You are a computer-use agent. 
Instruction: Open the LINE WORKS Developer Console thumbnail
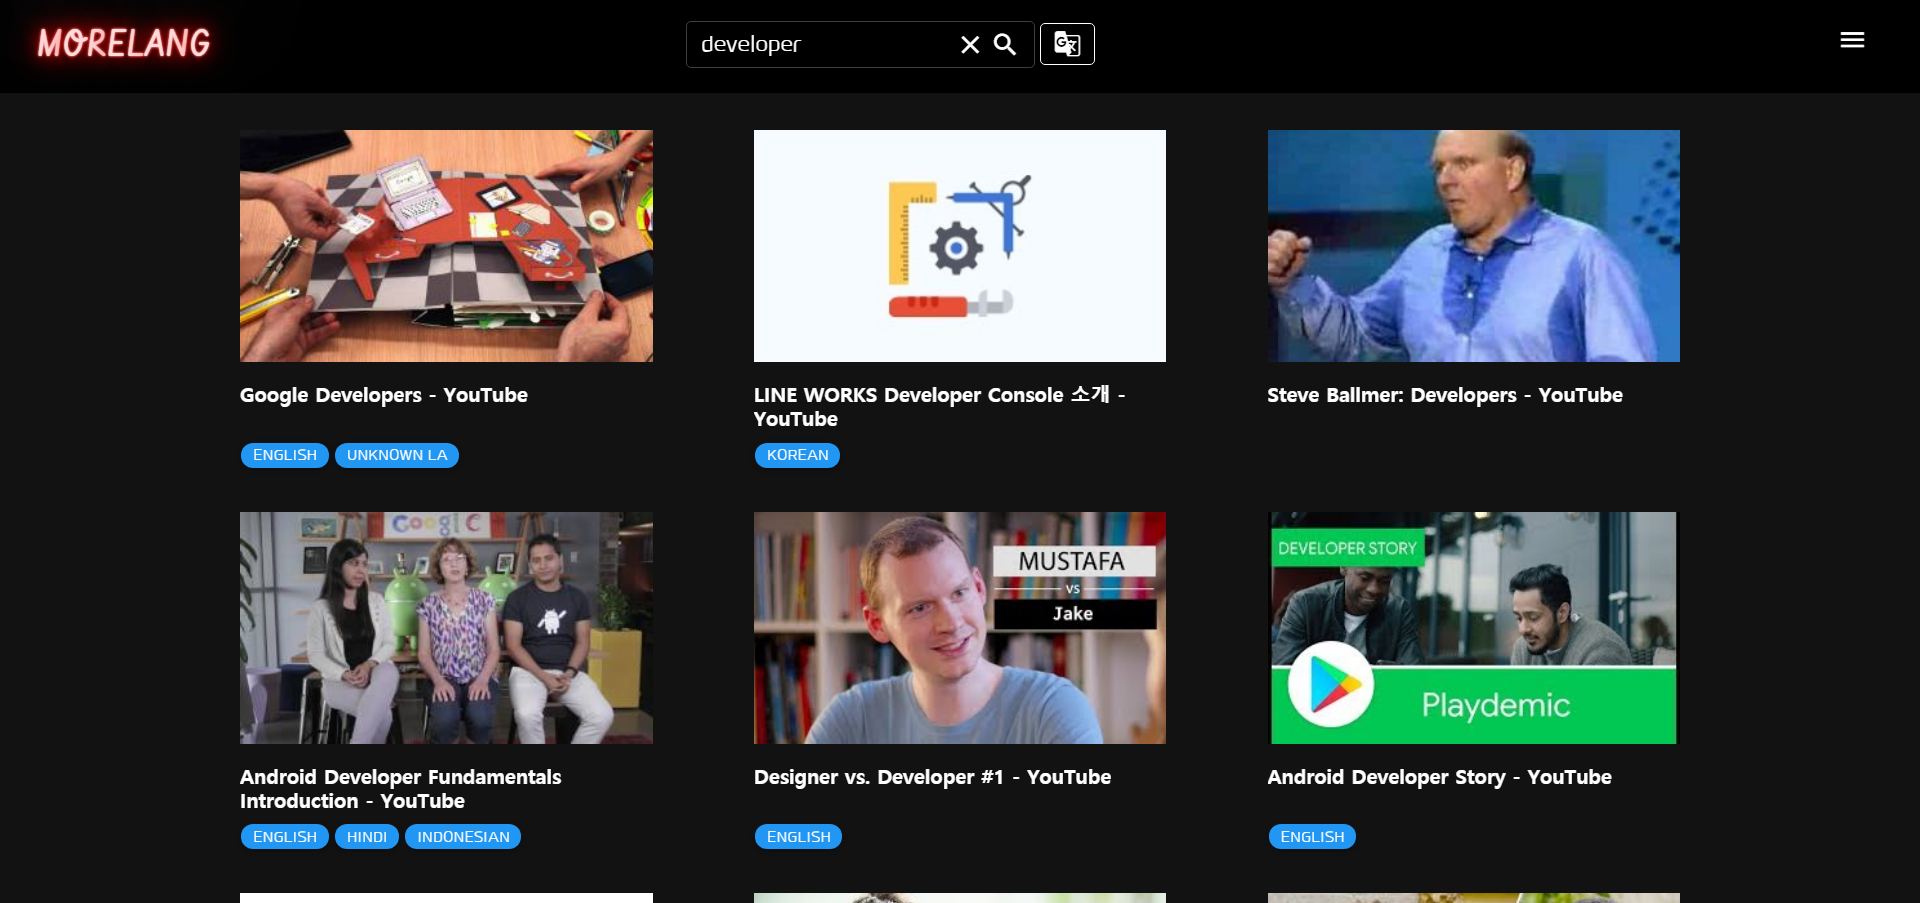tap(960, 246)
